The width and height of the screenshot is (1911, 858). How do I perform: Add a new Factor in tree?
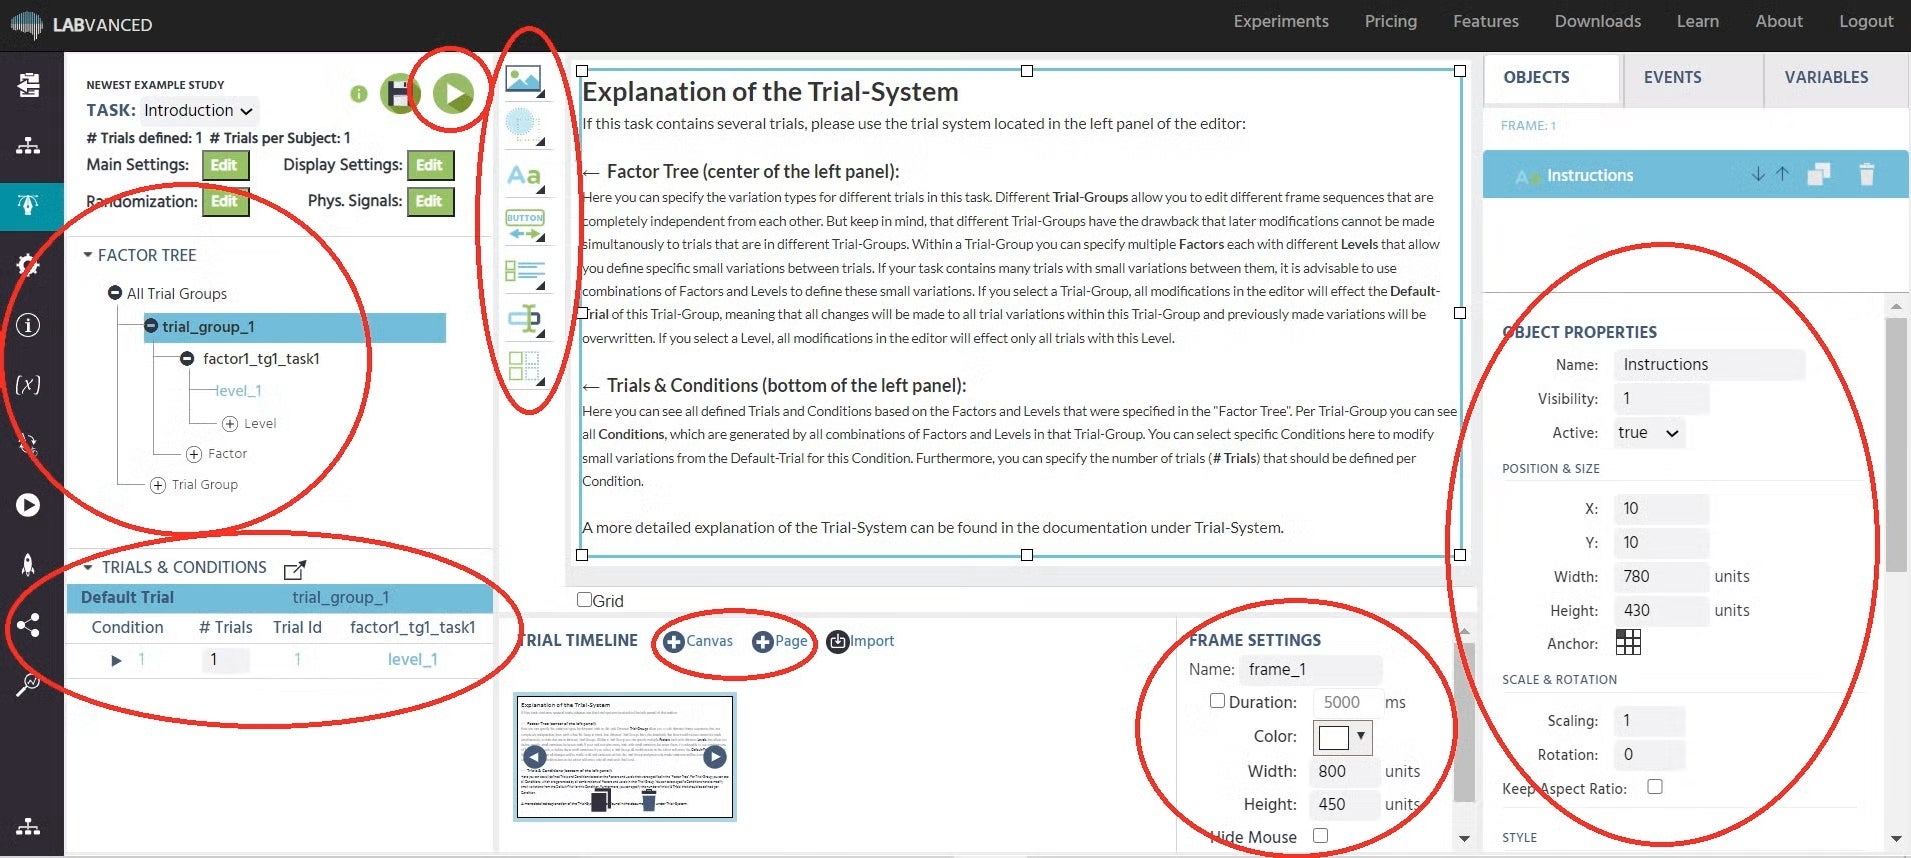tap(217, 454)
